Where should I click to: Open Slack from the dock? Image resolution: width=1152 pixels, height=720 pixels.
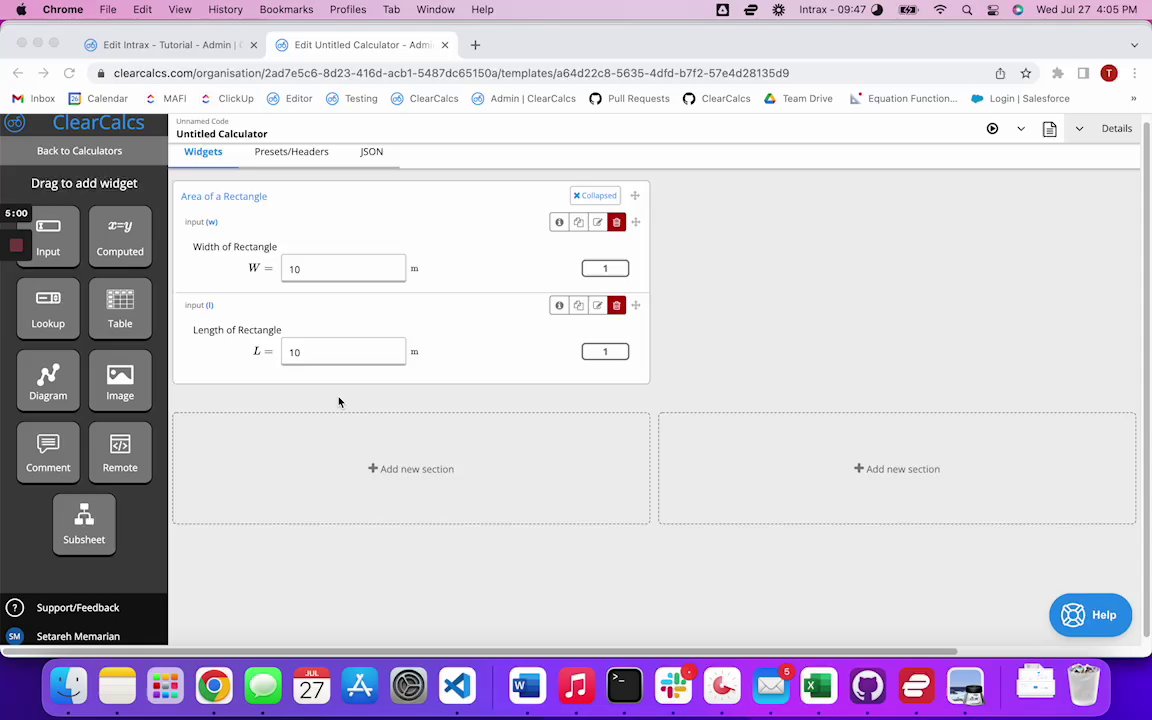click(673, 687)
